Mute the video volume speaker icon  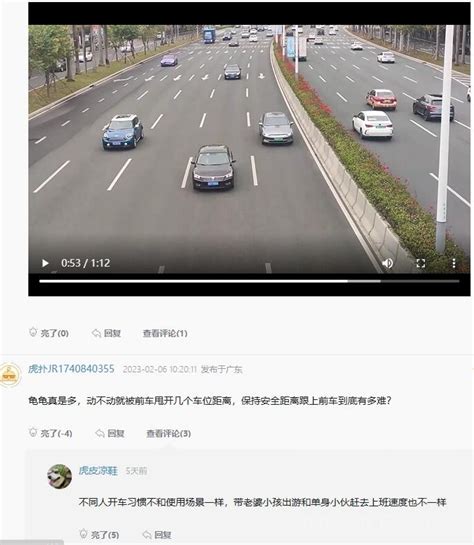pyautogui.click(x=387, y=263)
